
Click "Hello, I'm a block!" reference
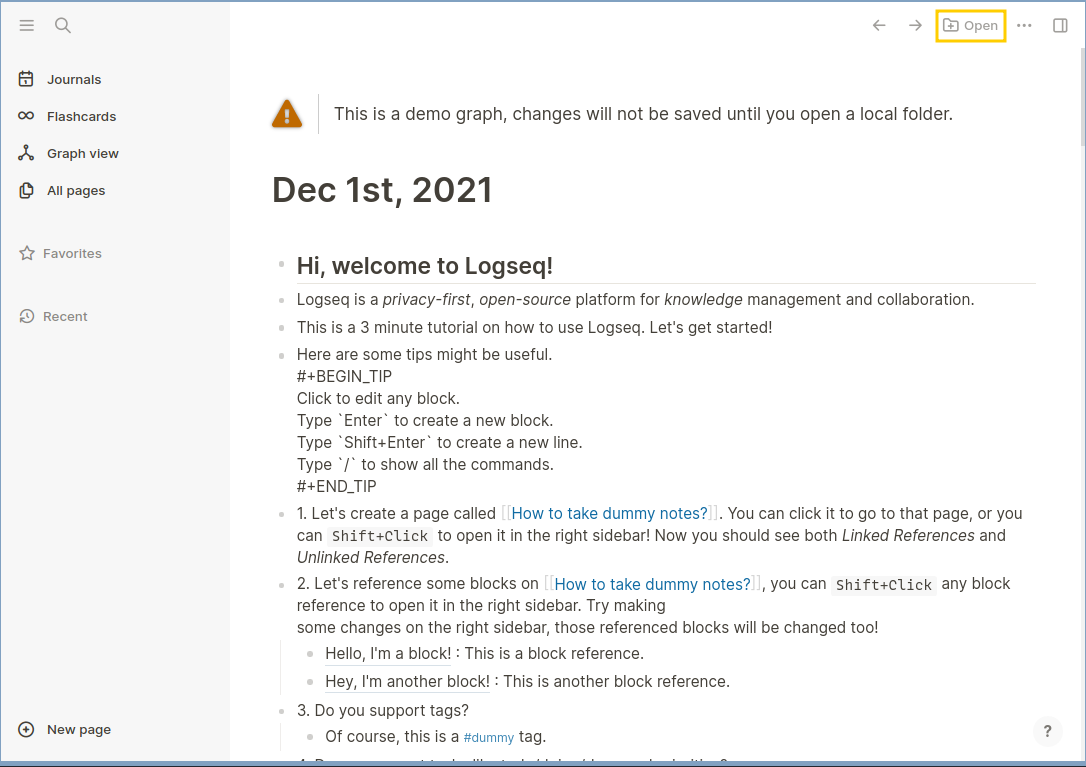pyautogui.click(x=388, y=653)
